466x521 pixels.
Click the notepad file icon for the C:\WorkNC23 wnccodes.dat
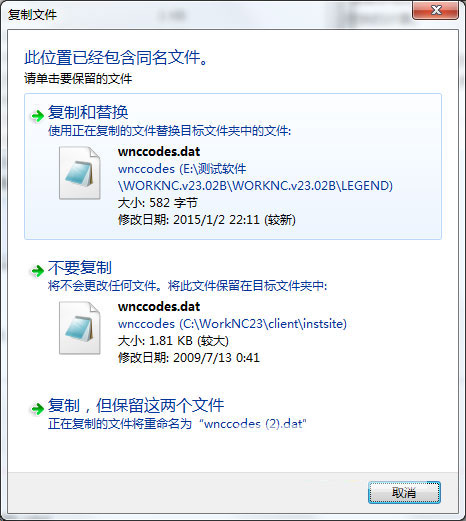80,328
